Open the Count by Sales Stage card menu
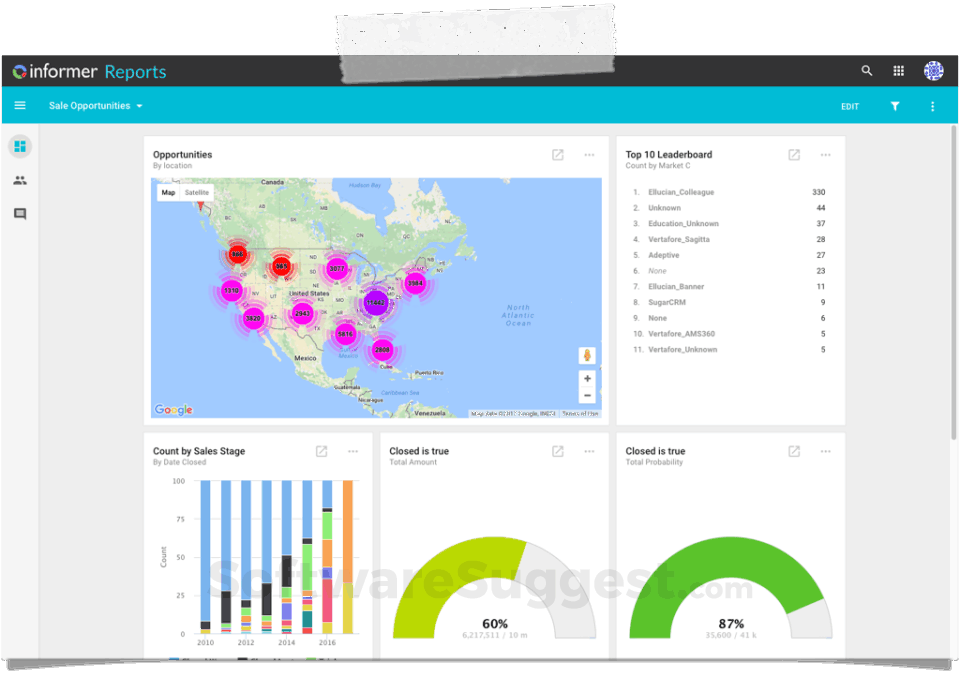960x678 pixels. pyautogui.click(x=352, y=451)
